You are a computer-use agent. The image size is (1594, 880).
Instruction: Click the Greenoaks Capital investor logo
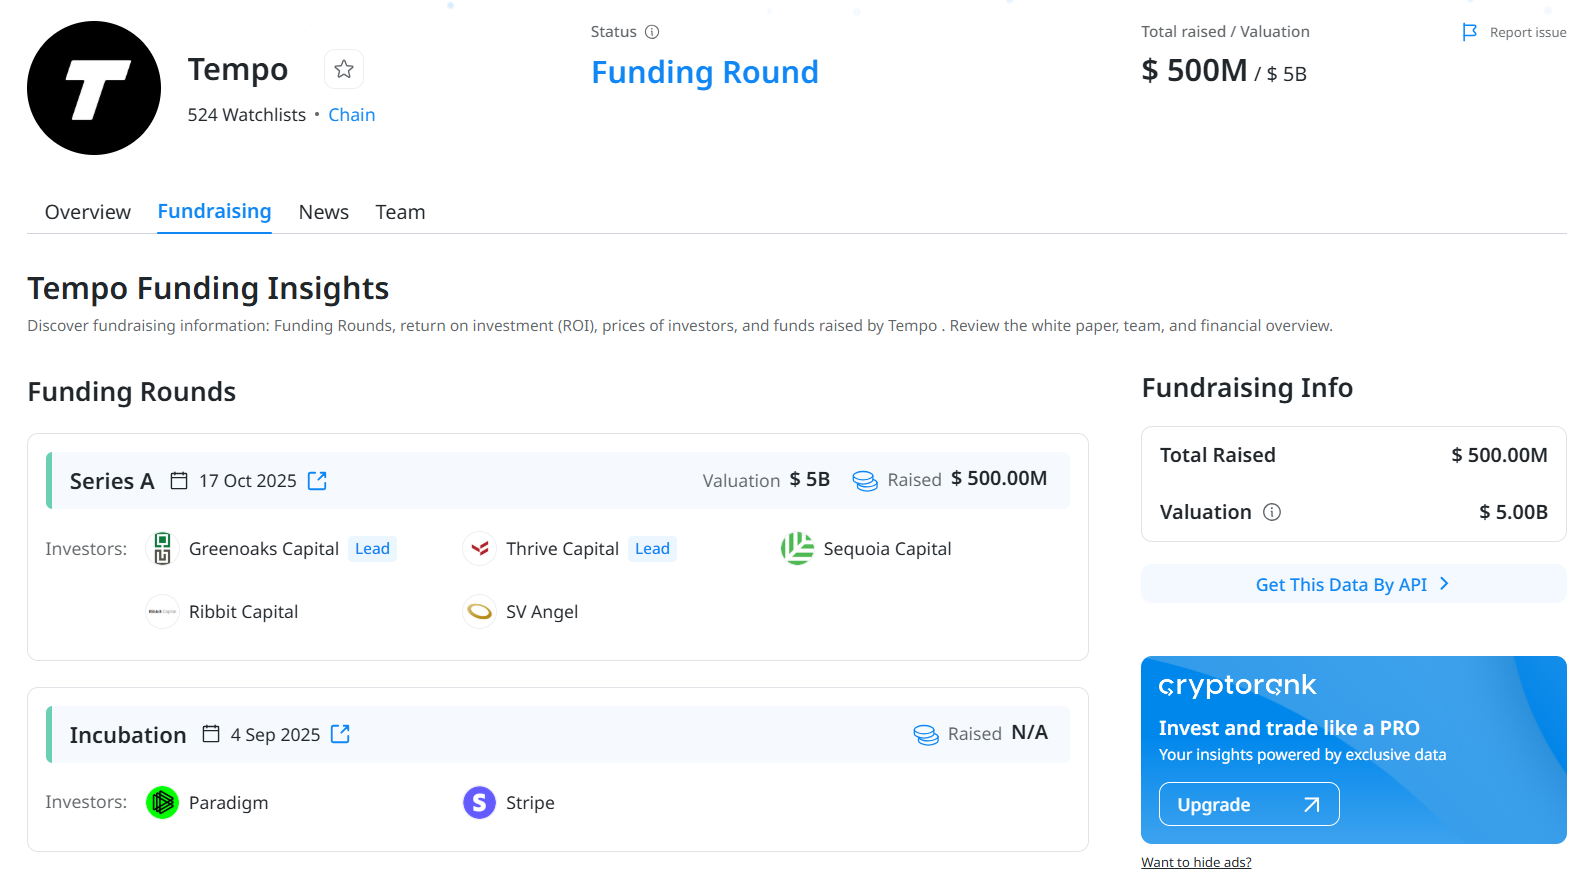pos(161,548)
